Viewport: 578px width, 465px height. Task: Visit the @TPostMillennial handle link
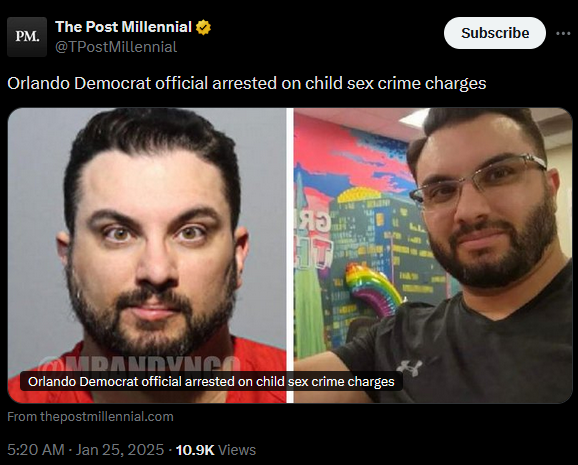pos(116,47)
